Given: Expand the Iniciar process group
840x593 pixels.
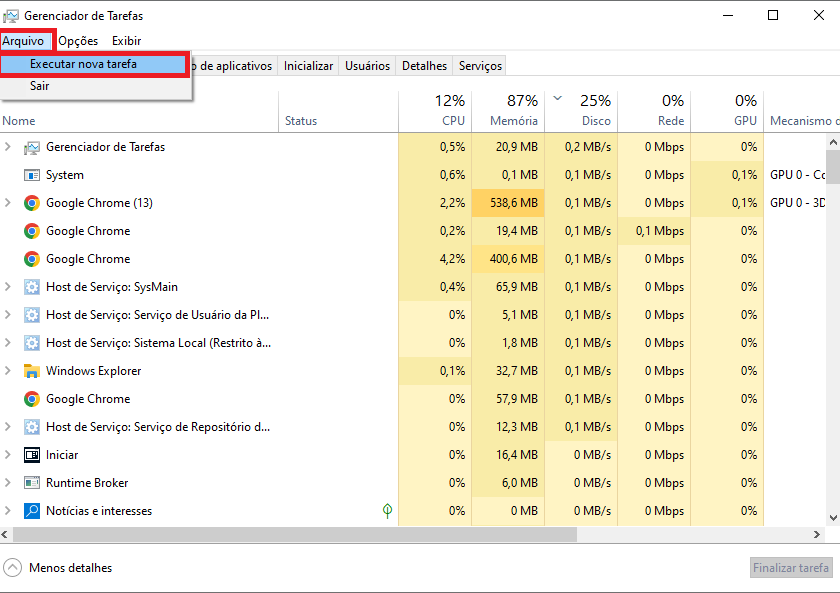Looking at the screenshot, I should (8, 454).
